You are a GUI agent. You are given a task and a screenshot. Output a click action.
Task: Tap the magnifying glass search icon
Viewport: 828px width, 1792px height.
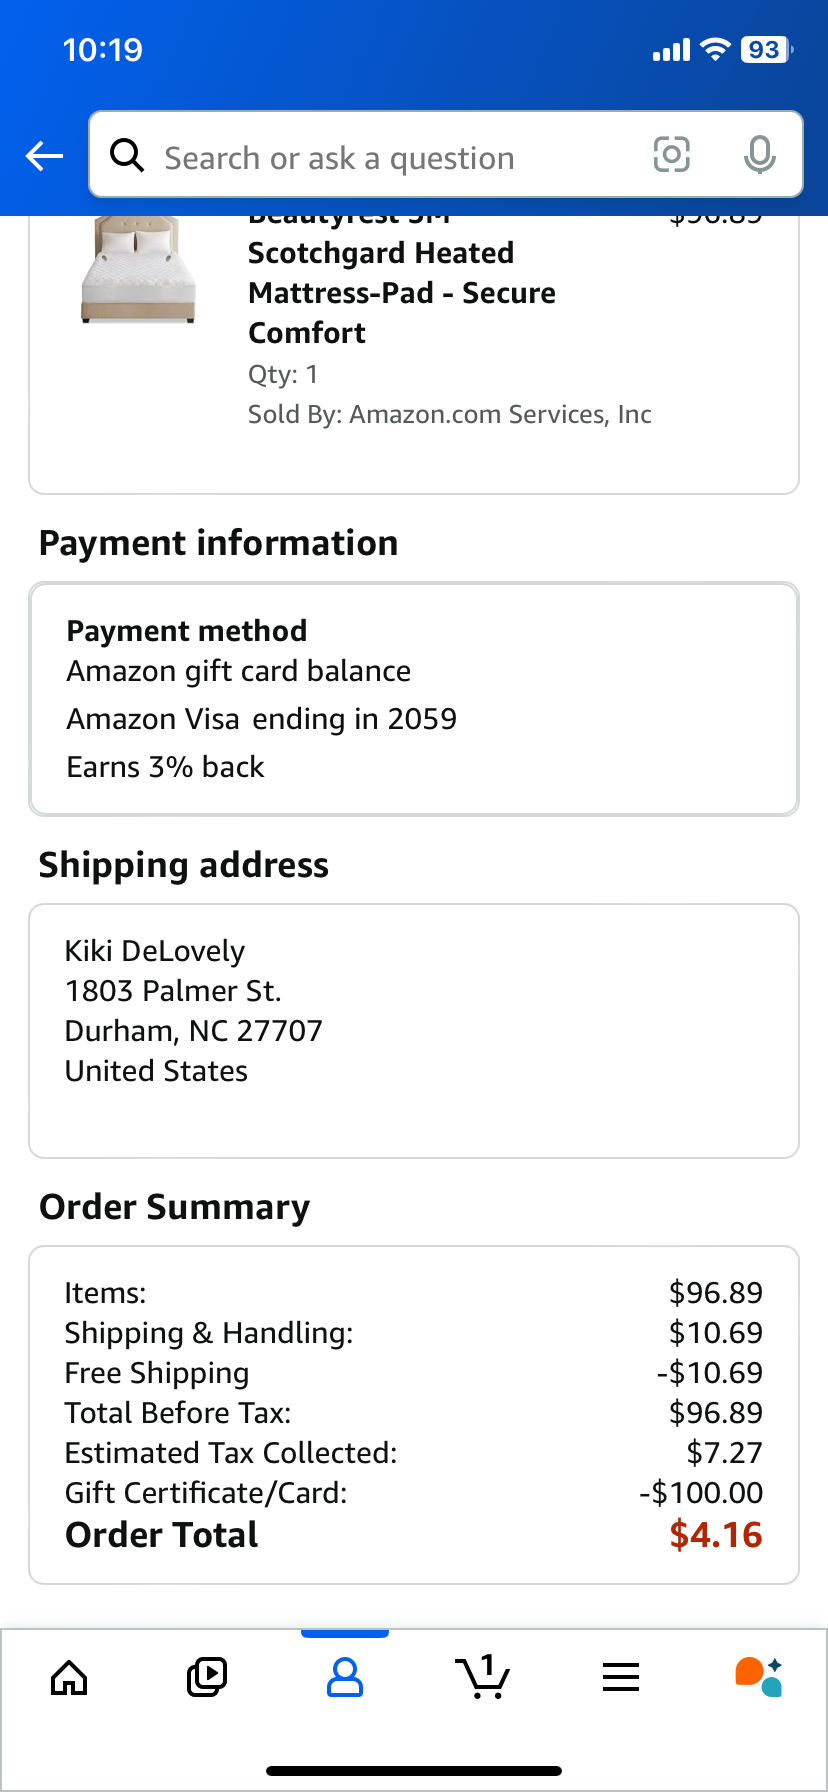coord(127,155)
